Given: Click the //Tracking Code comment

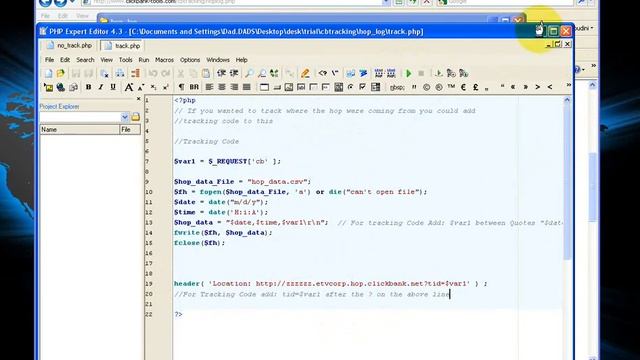Looking at the screenshot, I should [x=206, y=142].
